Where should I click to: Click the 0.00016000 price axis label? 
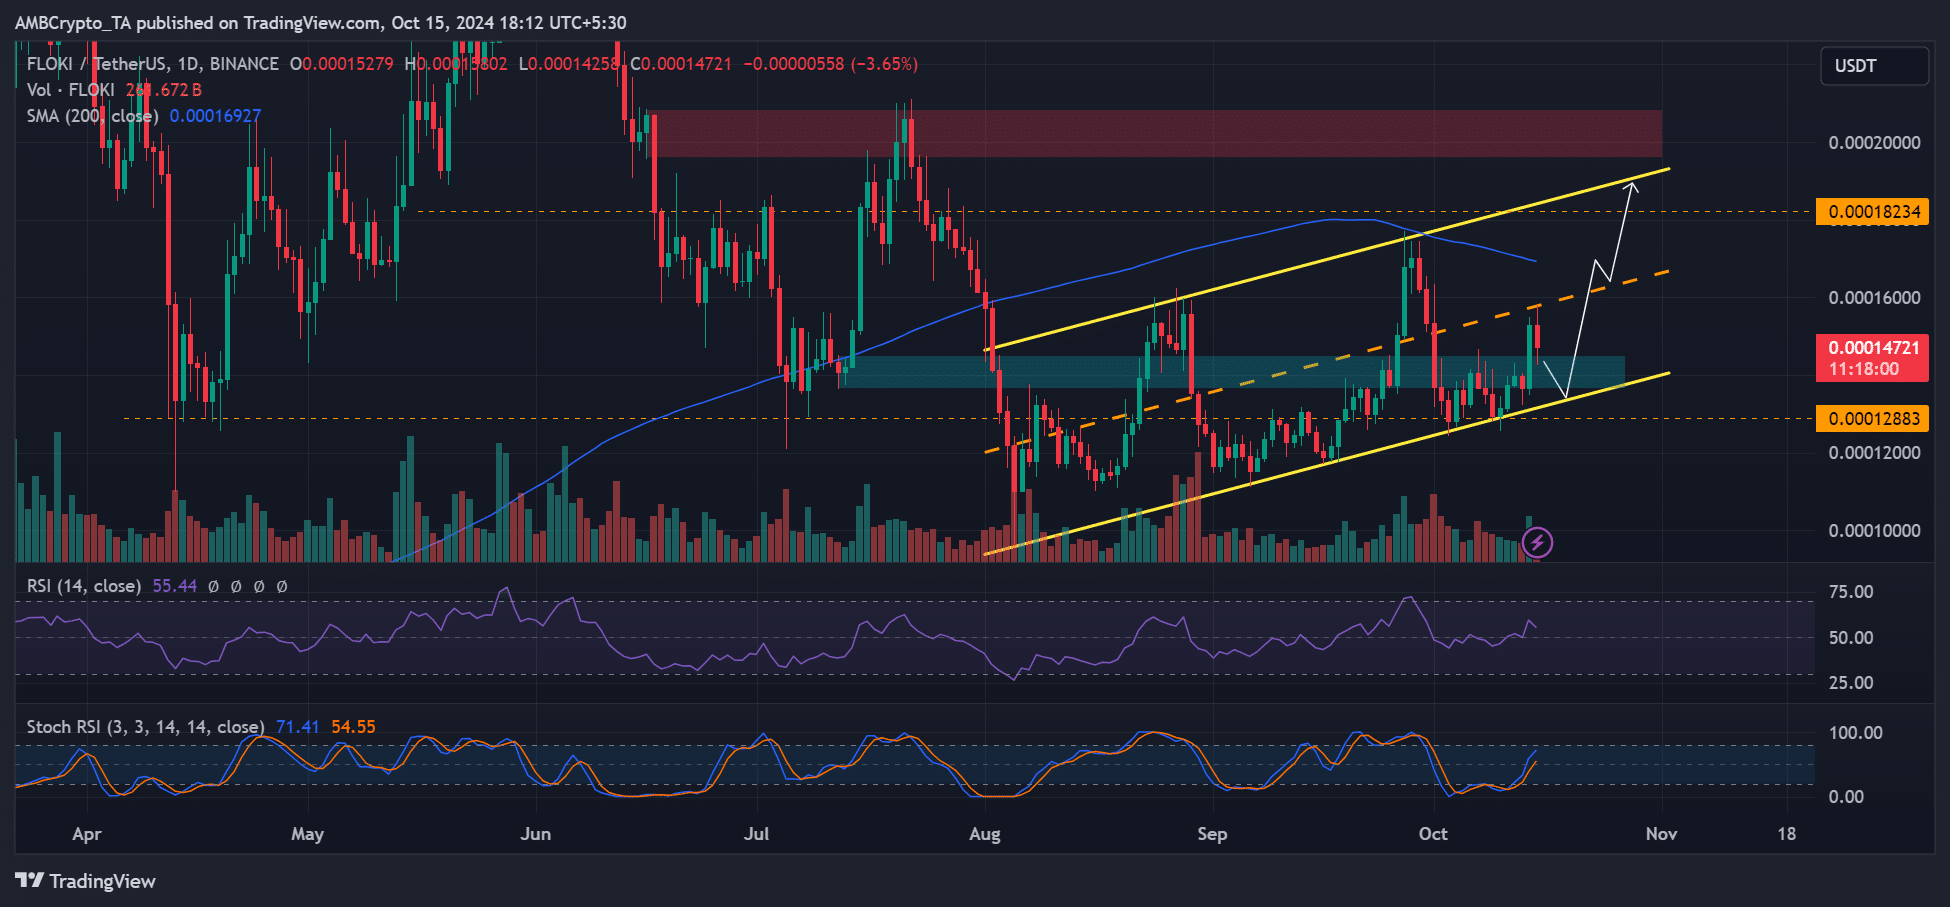(x=1874, y=298)
